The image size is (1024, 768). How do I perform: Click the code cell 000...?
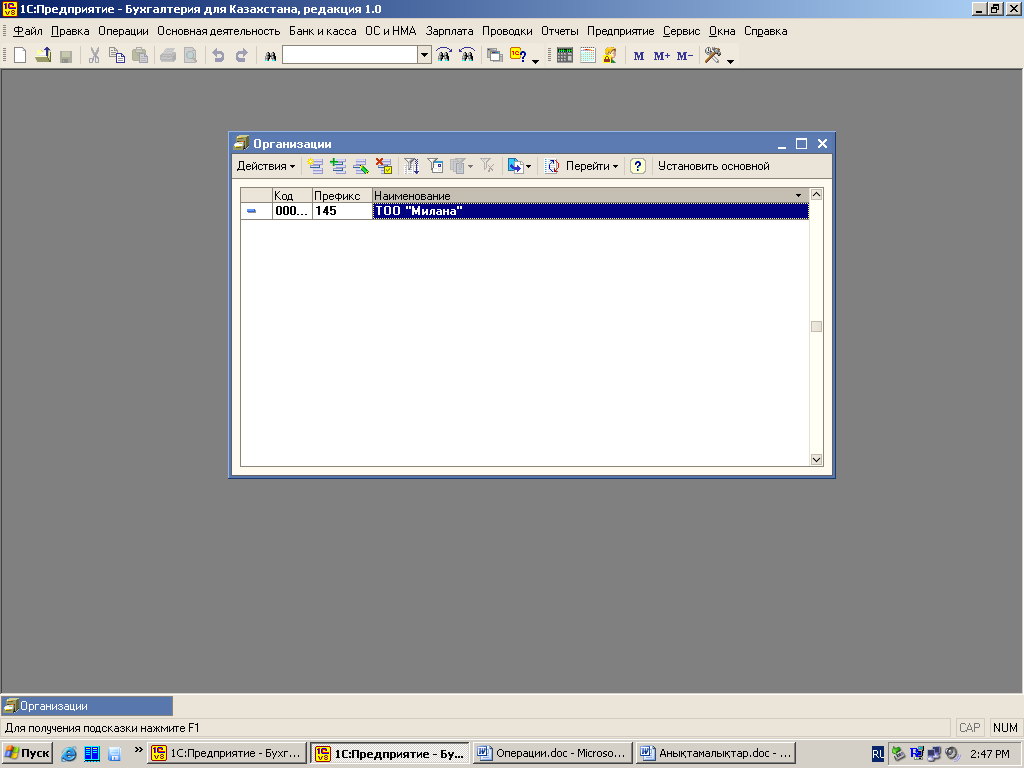[x=292, y=211]
